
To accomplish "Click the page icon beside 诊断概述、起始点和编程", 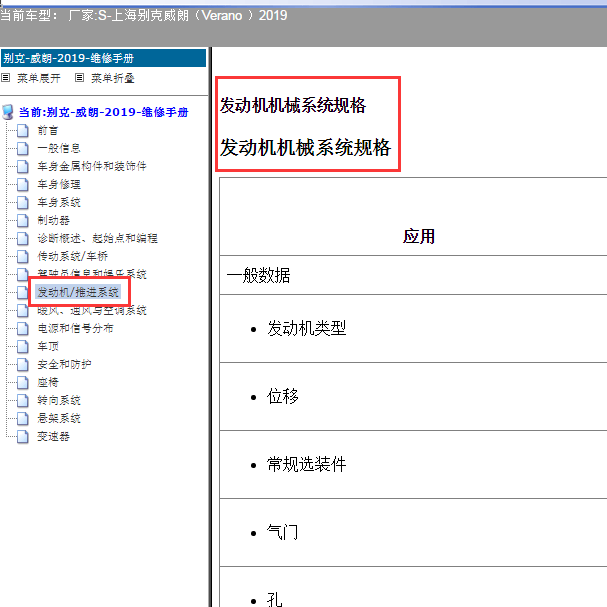I will pos(22,238).
